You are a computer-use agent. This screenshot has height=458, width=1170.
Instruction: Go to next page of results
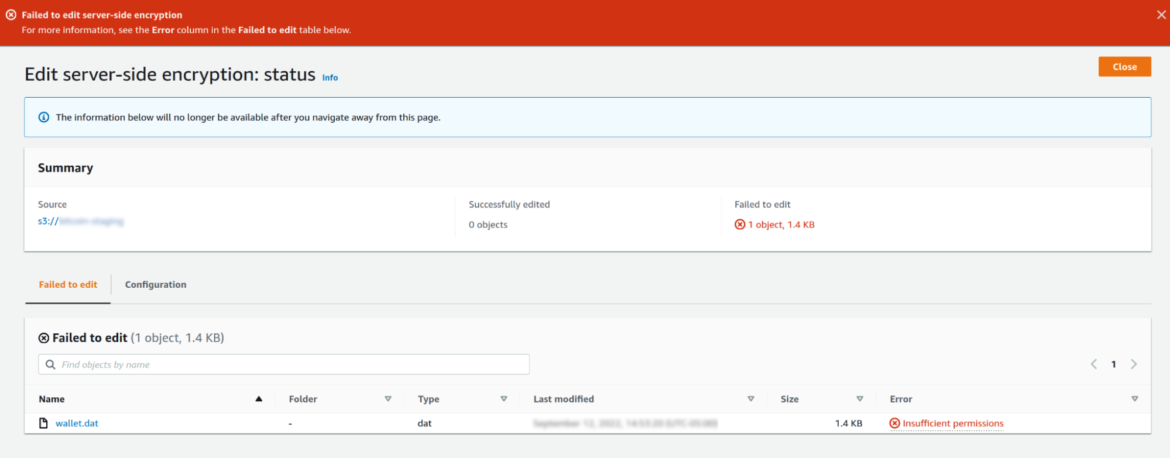pyautogui.click(x=1133, y=364)
